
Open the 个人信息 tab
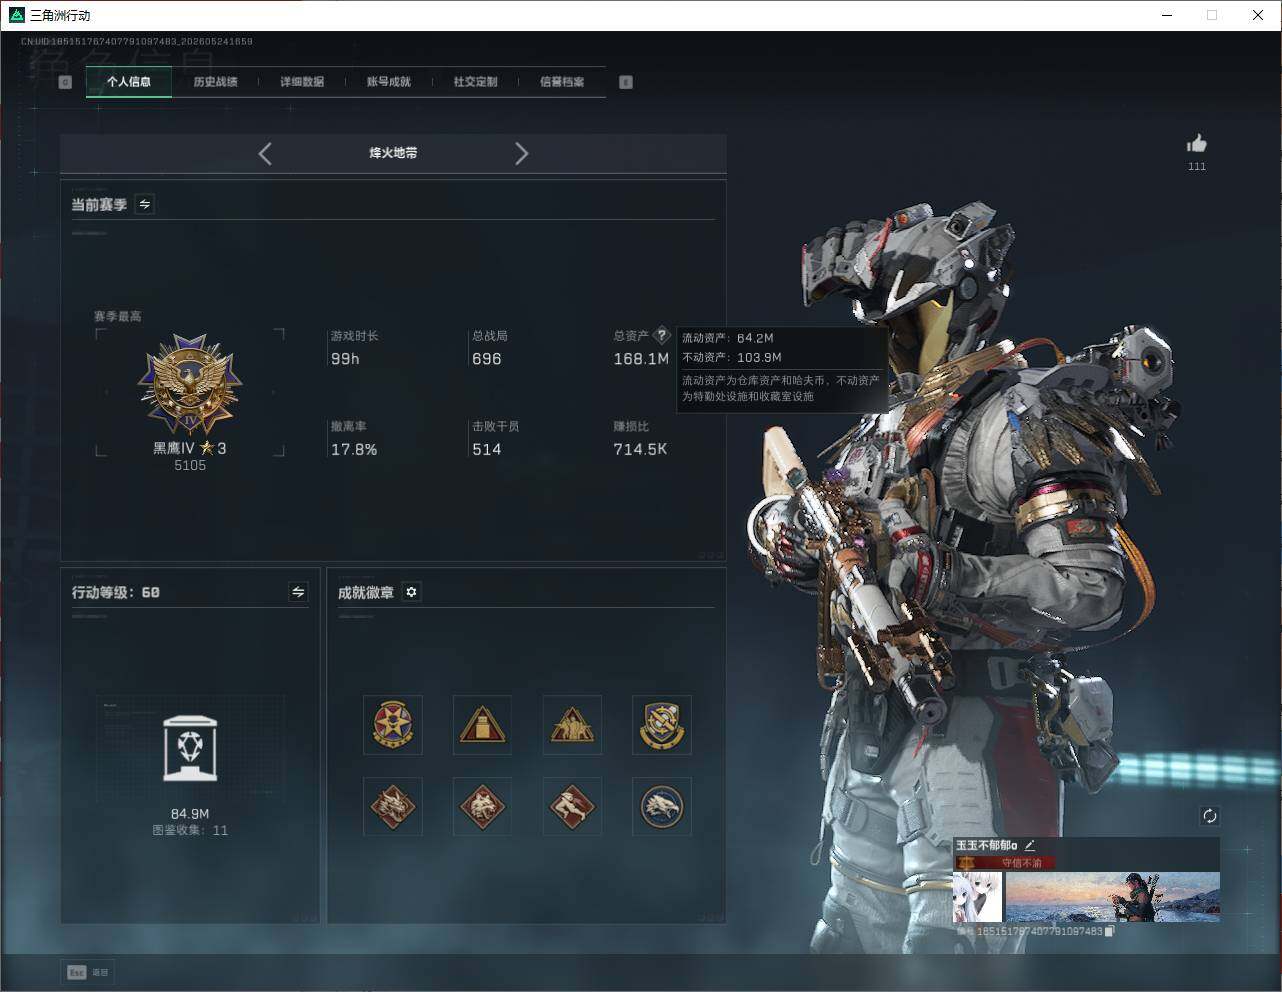pyautogui.click(x=129, y=82)
